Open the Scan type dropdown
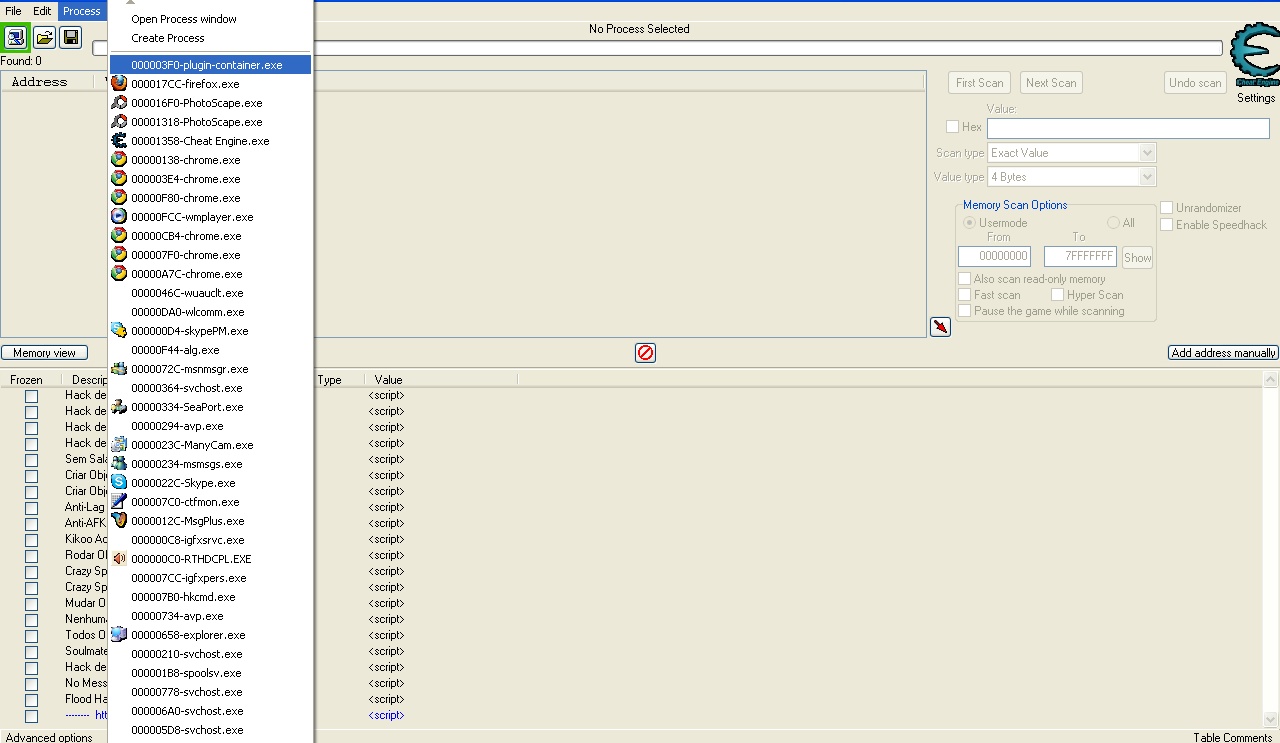 coord(1147,153)
